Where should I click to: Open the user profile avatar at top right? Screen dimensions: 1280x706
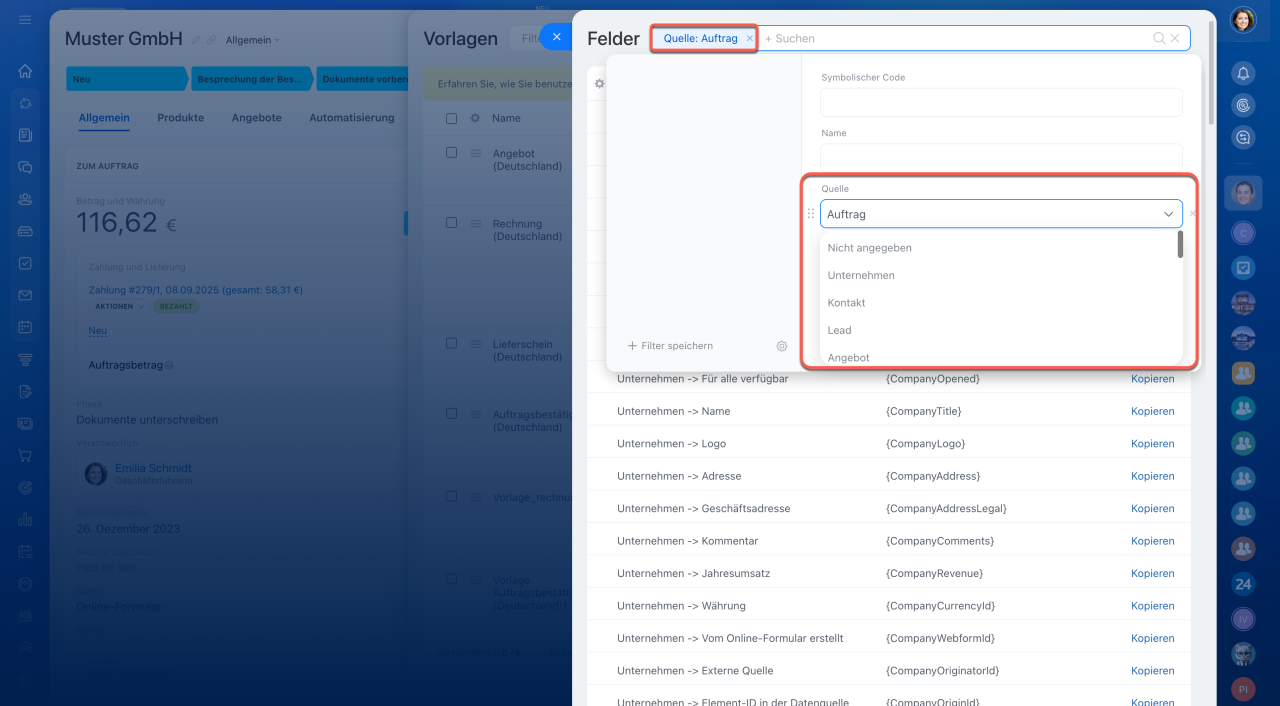click(1243, 20)
